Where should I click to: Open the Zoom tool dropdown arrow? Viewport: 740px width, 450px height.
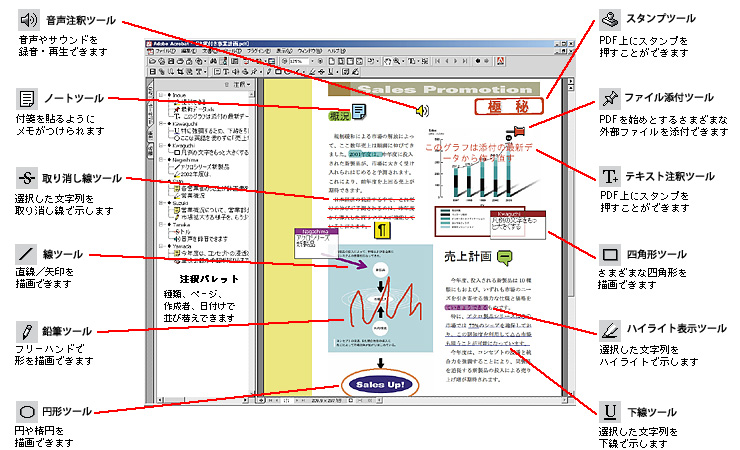pyautogui.click(x=404, y=61)
